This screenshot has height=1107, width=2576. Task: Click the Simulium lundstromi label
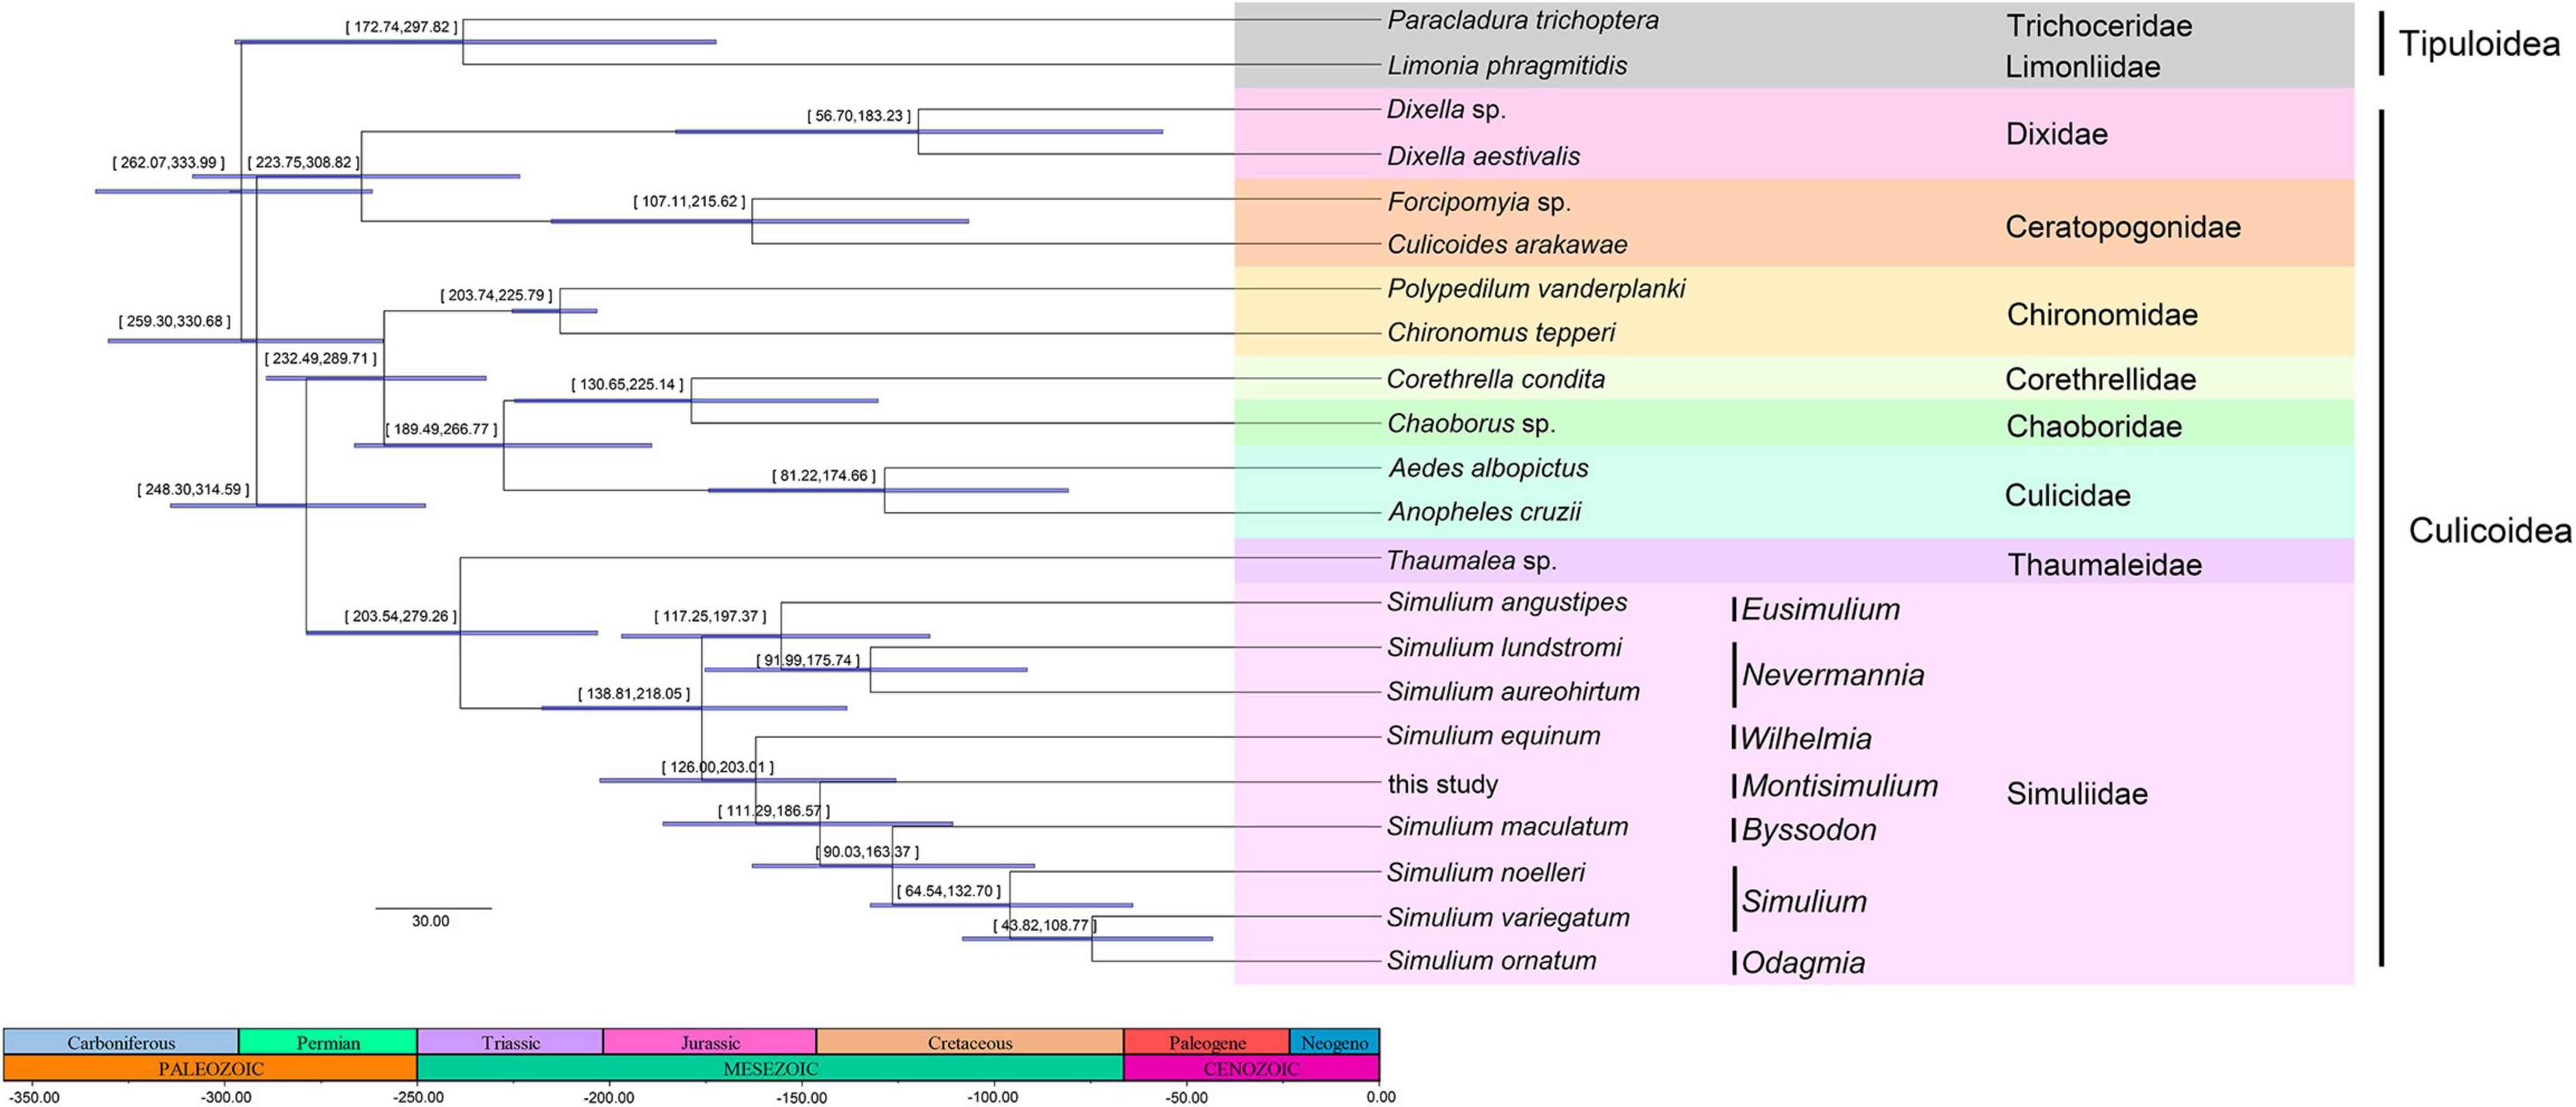[x=1504, y=647]
